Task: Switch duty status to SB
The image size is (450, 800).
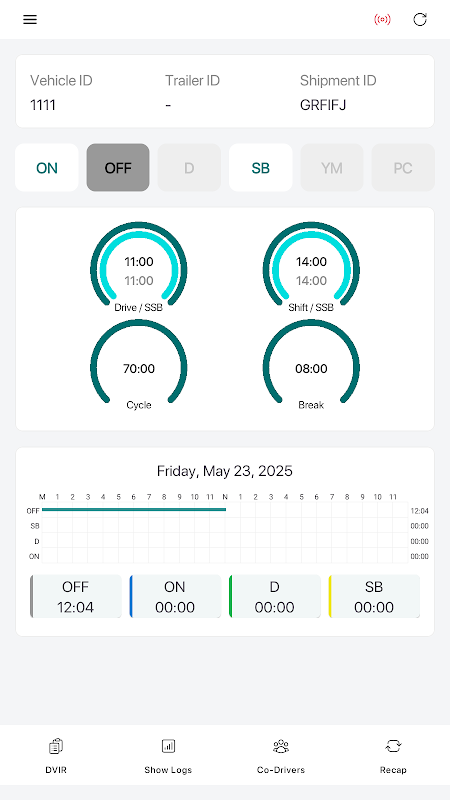Action: coord(261,168)
